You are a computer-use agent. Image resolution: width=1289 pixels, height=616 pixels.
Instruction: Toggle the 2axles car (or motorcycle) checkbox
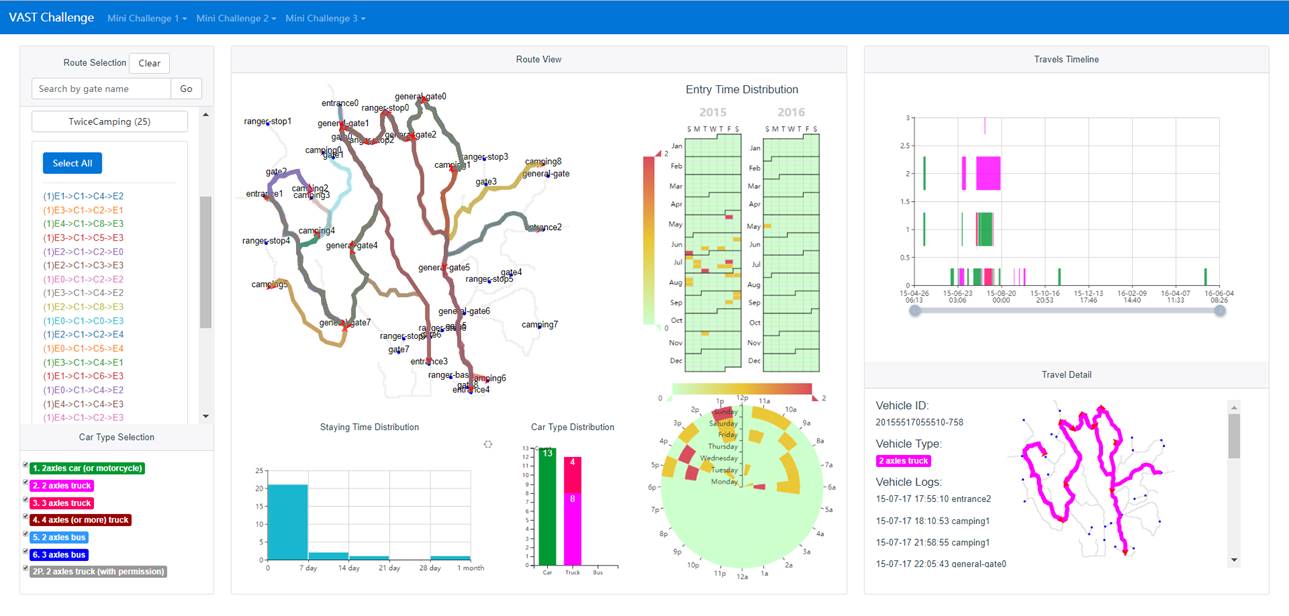[x=26, y=467]
